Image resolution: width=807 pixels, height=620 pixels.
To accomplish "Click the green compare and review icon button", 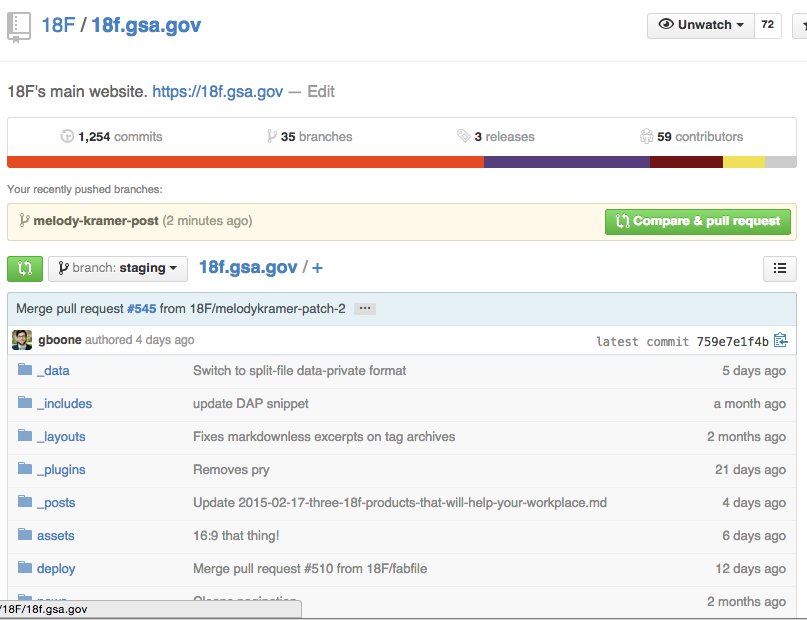I will click(x=25, y=269).
